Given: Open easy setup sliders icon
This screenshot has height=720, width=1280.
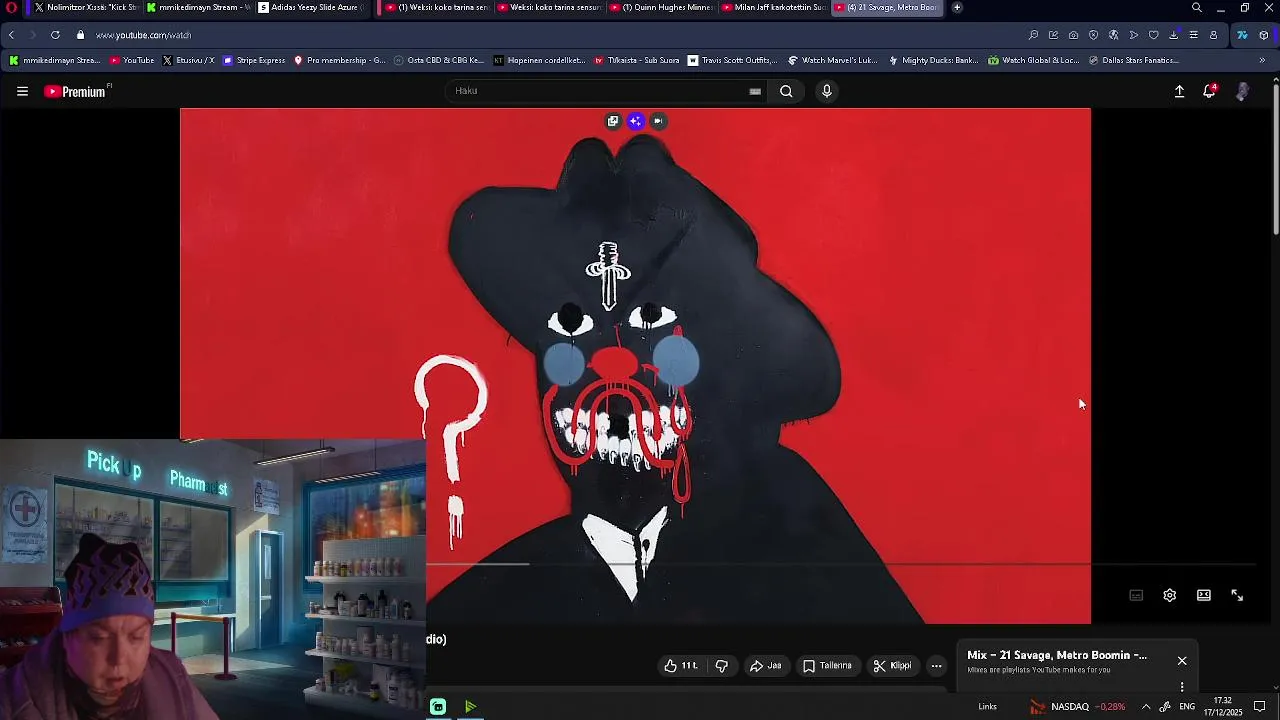Looking at the screenshot, I should [x=1193, y=35].
